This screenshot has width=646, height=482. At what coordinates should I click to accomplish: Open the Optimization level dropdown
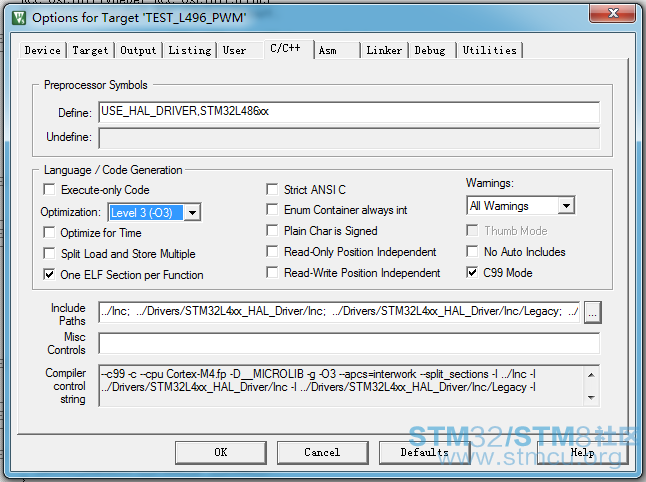click(192, 213)
